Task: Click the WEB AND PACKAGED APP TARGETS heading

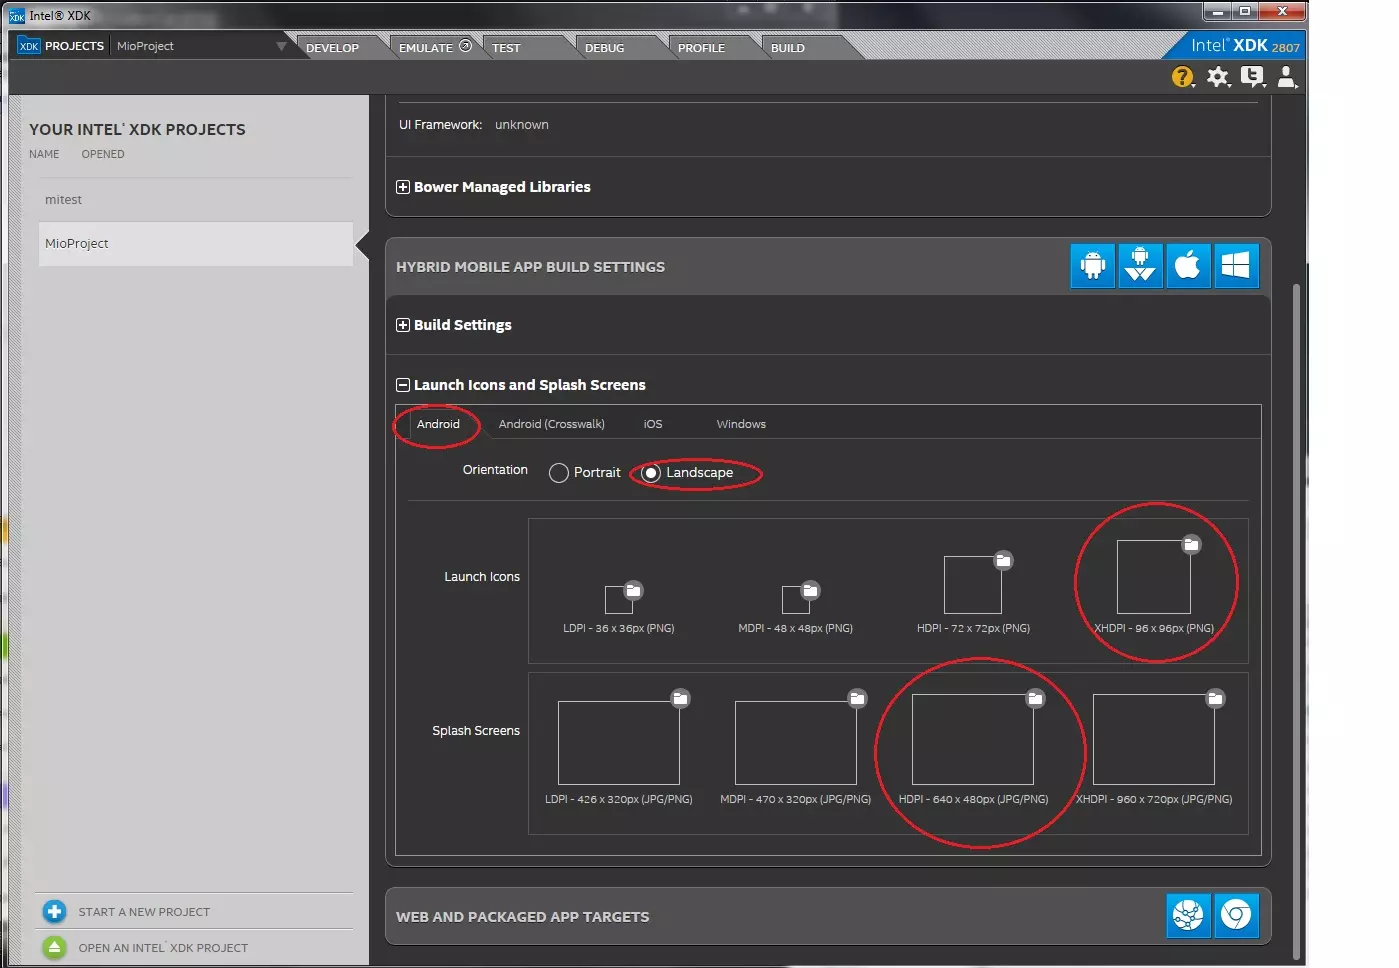Action: pos(522,917)
